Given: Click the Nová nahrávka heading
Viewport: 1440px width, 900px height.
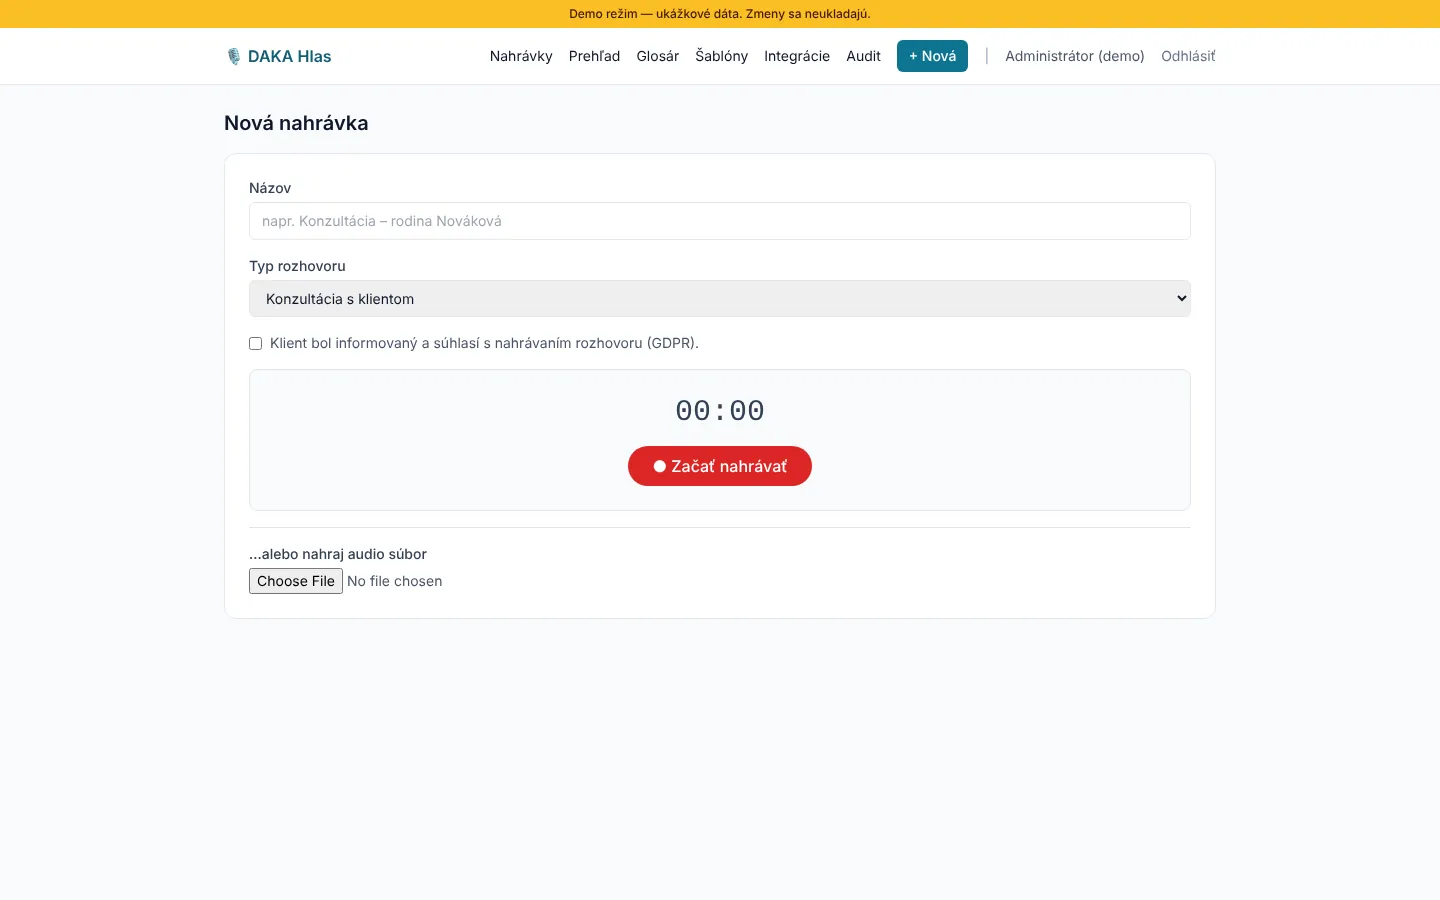Looking at the screenshot, I should click(x=296, y=123).
